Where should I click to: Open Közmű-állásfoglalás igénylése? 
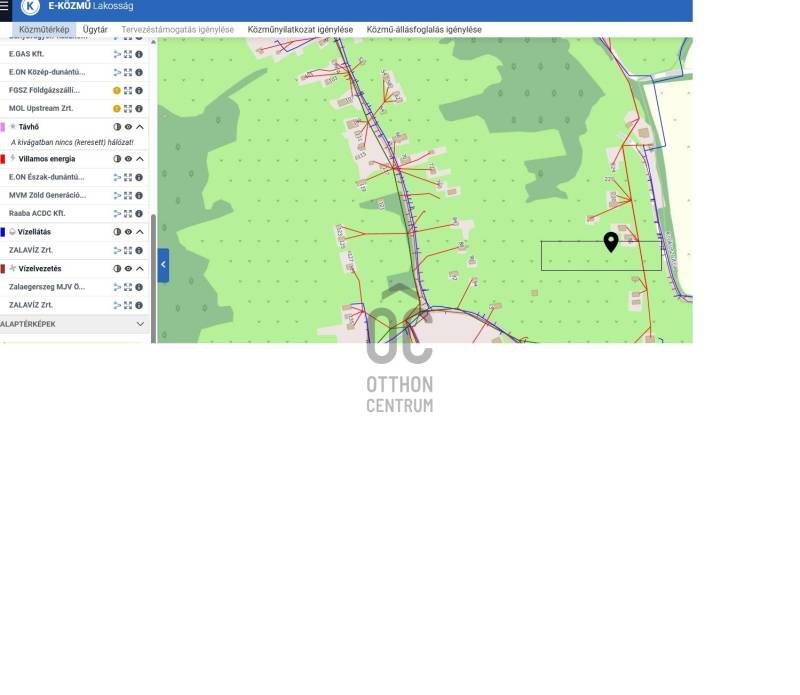click(424, 30)
